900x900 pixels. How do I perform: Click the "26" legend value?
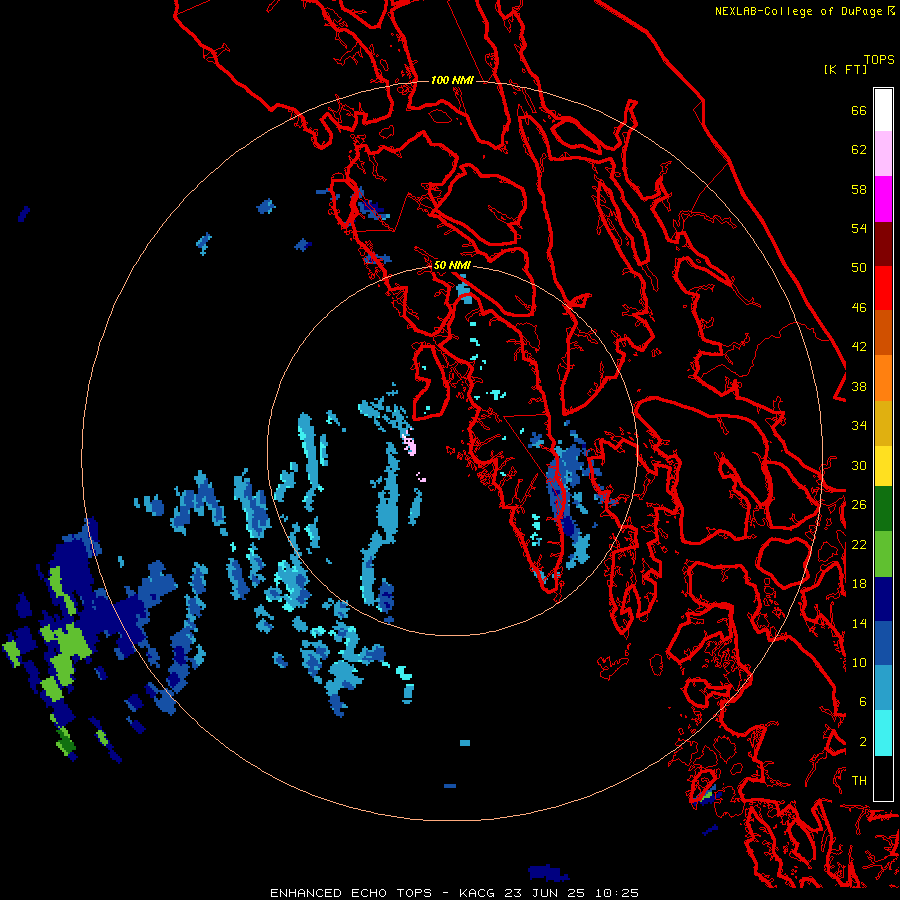click(859, 505)
